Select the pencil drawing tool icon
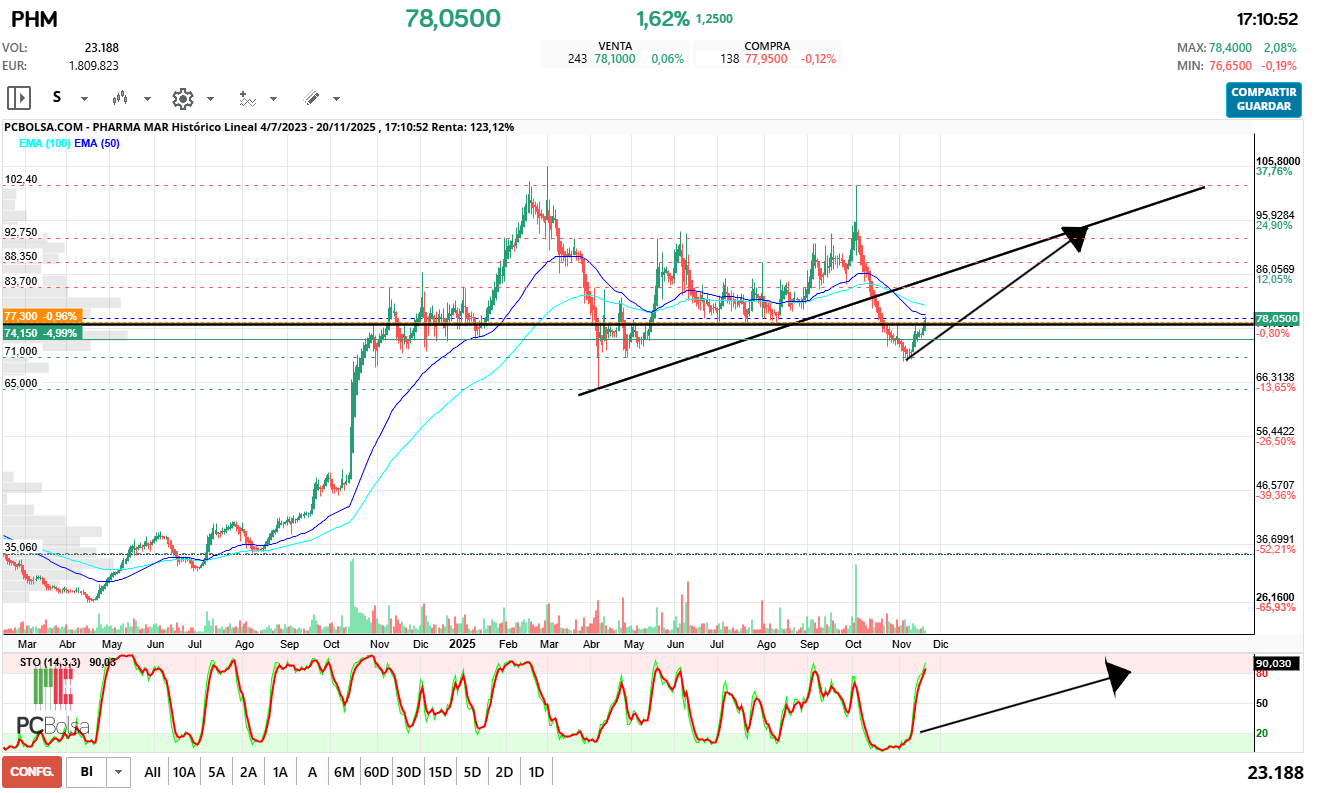The height and width of the screenshot is (793, 1317). (311, 98)
